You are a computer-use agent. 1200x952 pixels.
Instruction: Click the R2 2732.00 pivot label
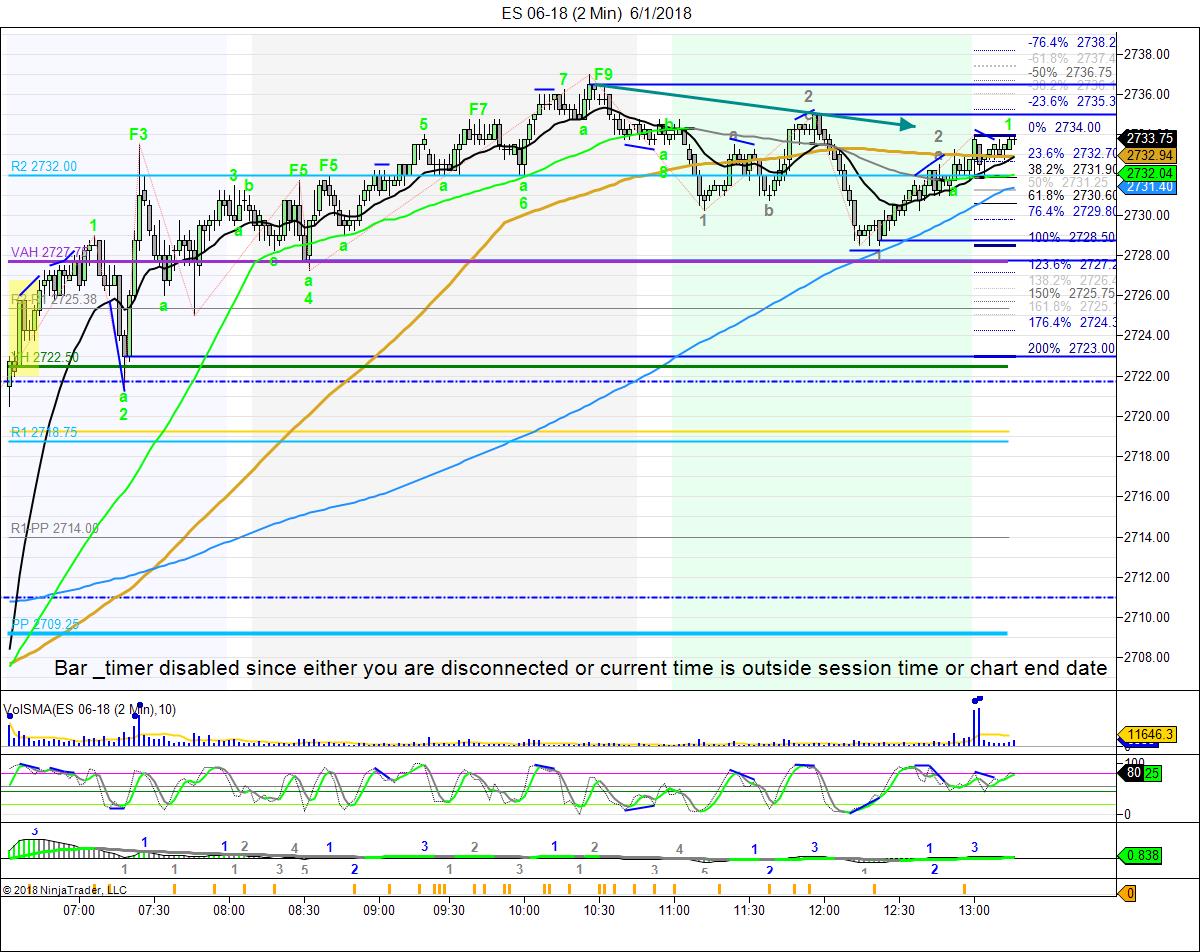tap(44, 167)
